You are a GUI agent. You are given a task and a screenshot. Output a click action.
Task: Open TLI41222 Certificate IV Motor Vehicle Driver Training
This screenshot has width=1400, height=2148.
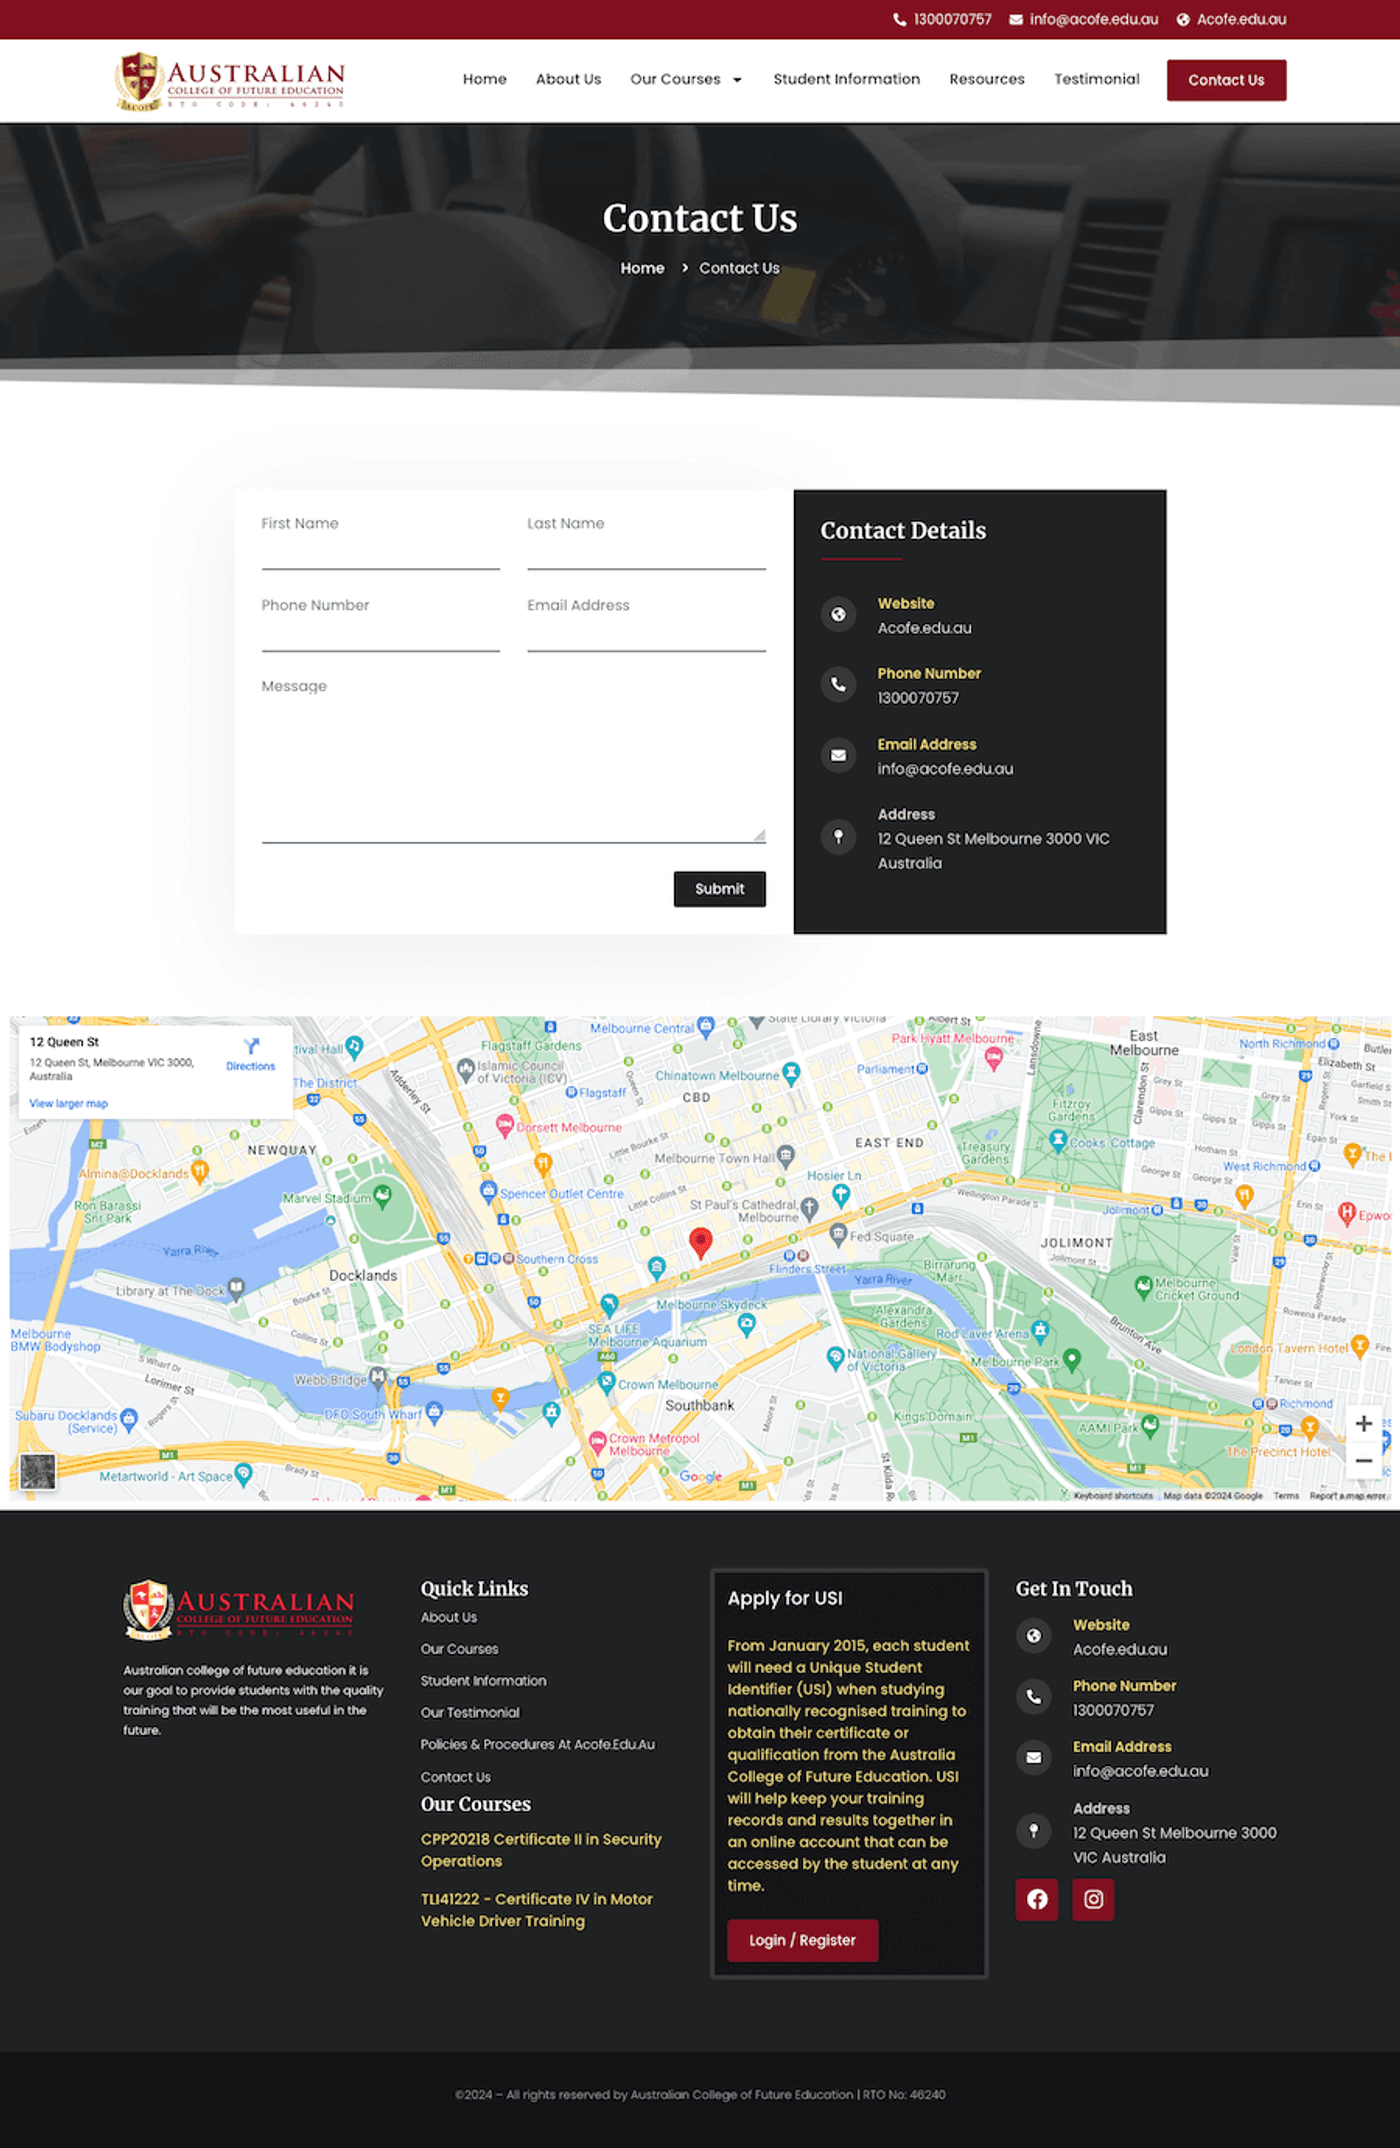[x=536, y=1910]
